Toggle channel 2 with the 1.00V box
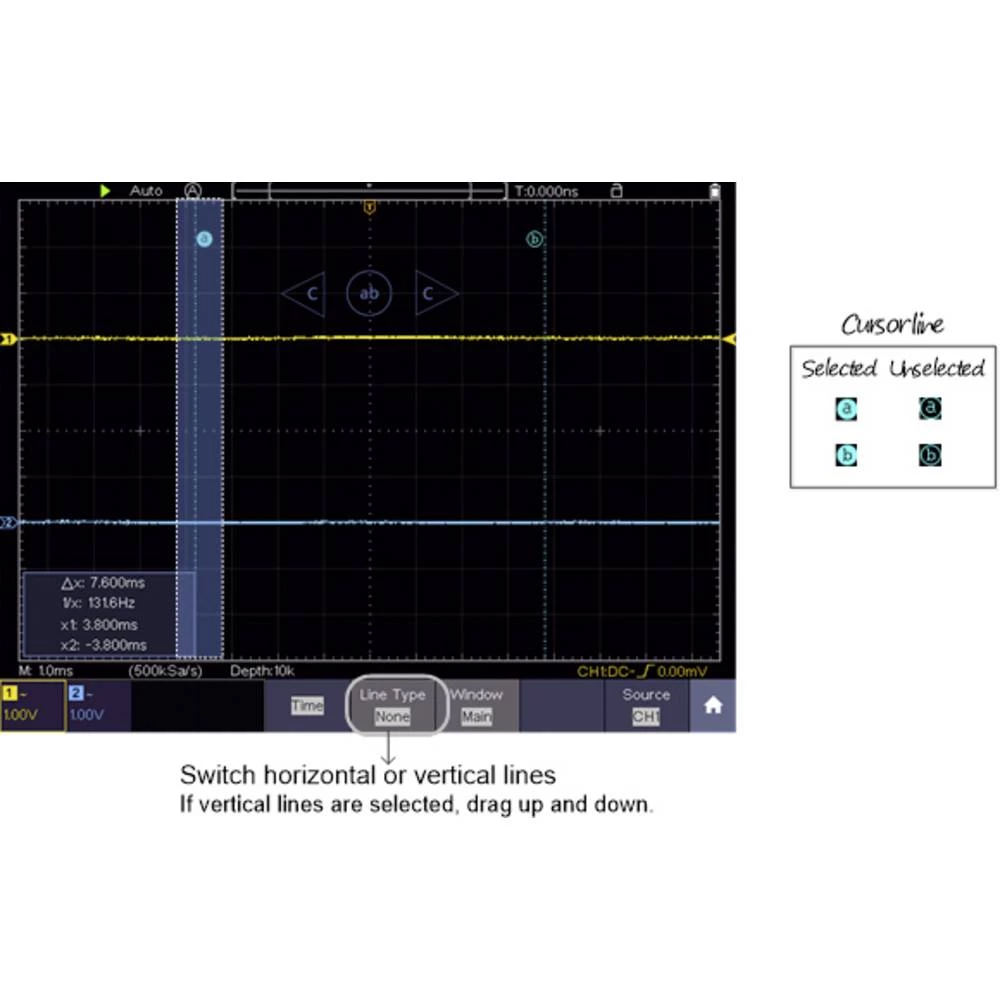Viewport: 1000px width, 1000px height. point(97,706)
